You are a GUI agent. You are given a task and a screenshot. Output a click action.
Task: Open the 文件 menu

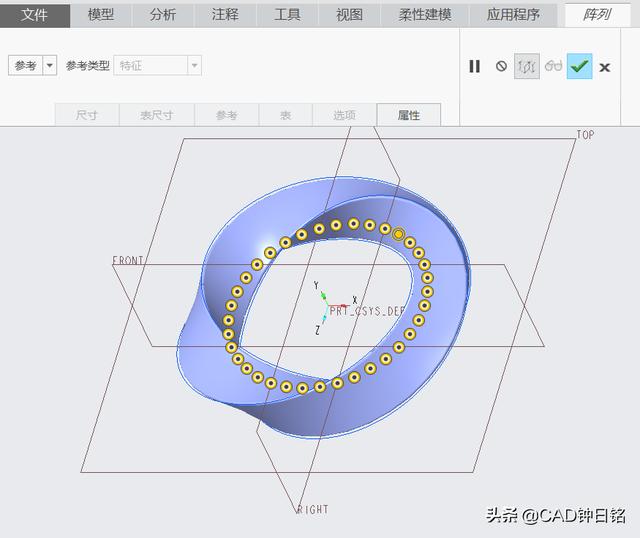coord(35,15)
